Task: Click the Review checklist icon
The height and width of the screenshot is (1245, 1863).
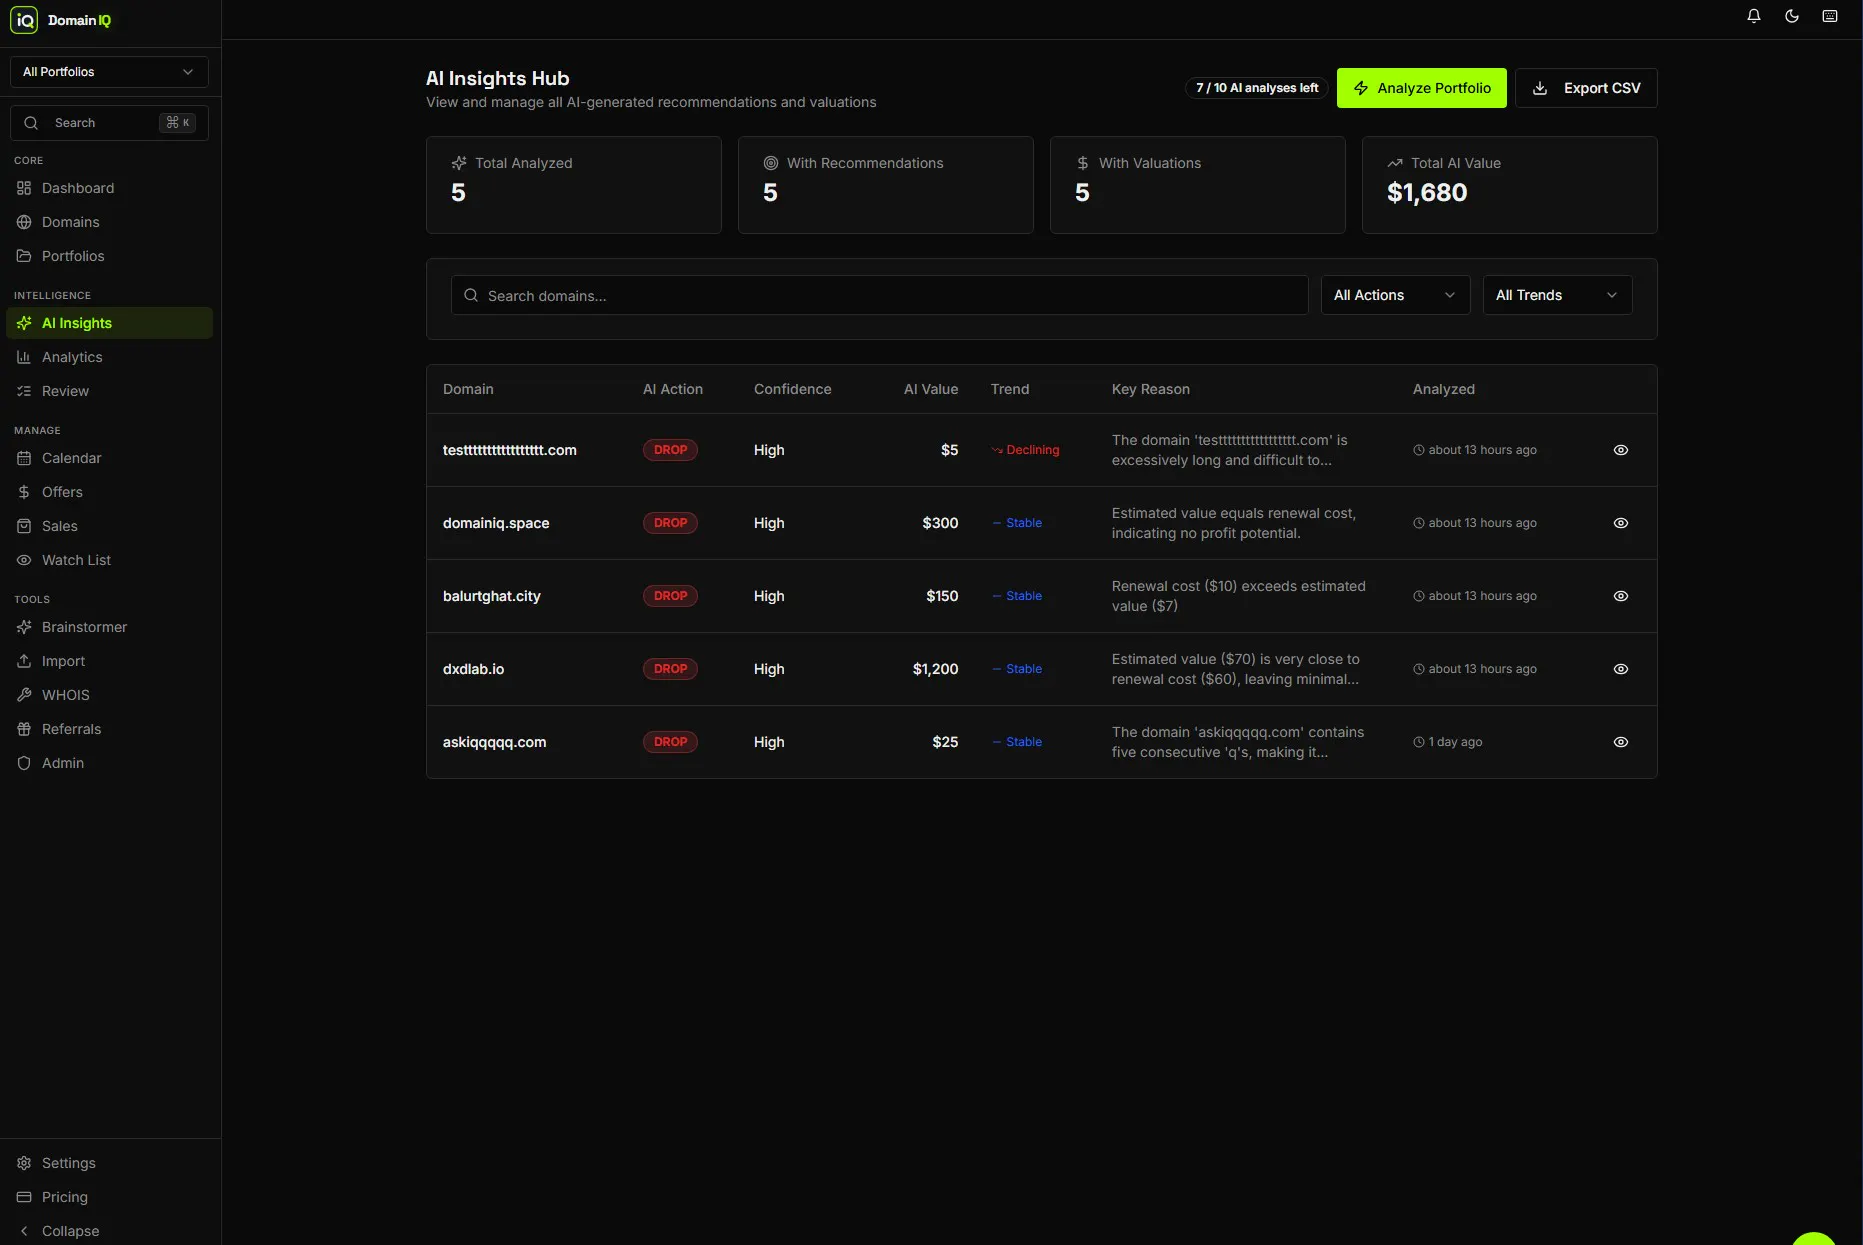Action: [24, 391]
